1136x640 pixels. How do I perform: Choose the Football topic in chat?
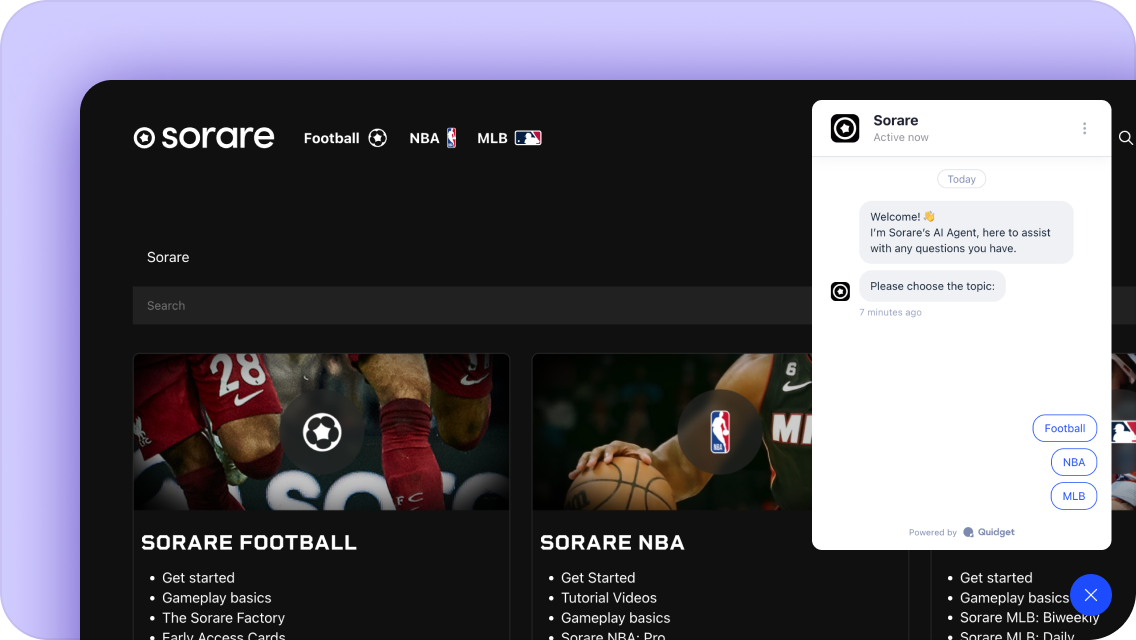tap(1064, 428)
